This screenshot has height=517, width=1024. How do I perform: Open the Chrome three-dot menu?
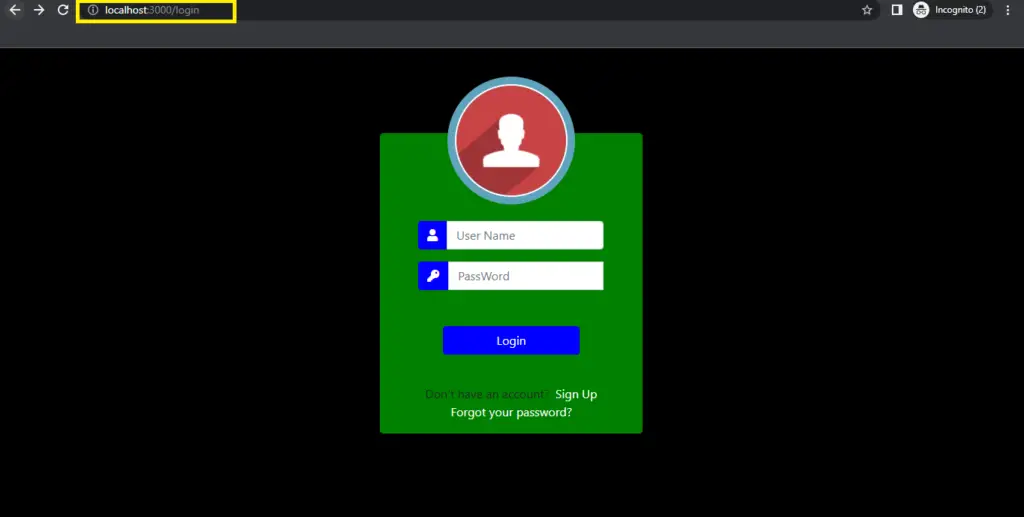(1007, 10)
